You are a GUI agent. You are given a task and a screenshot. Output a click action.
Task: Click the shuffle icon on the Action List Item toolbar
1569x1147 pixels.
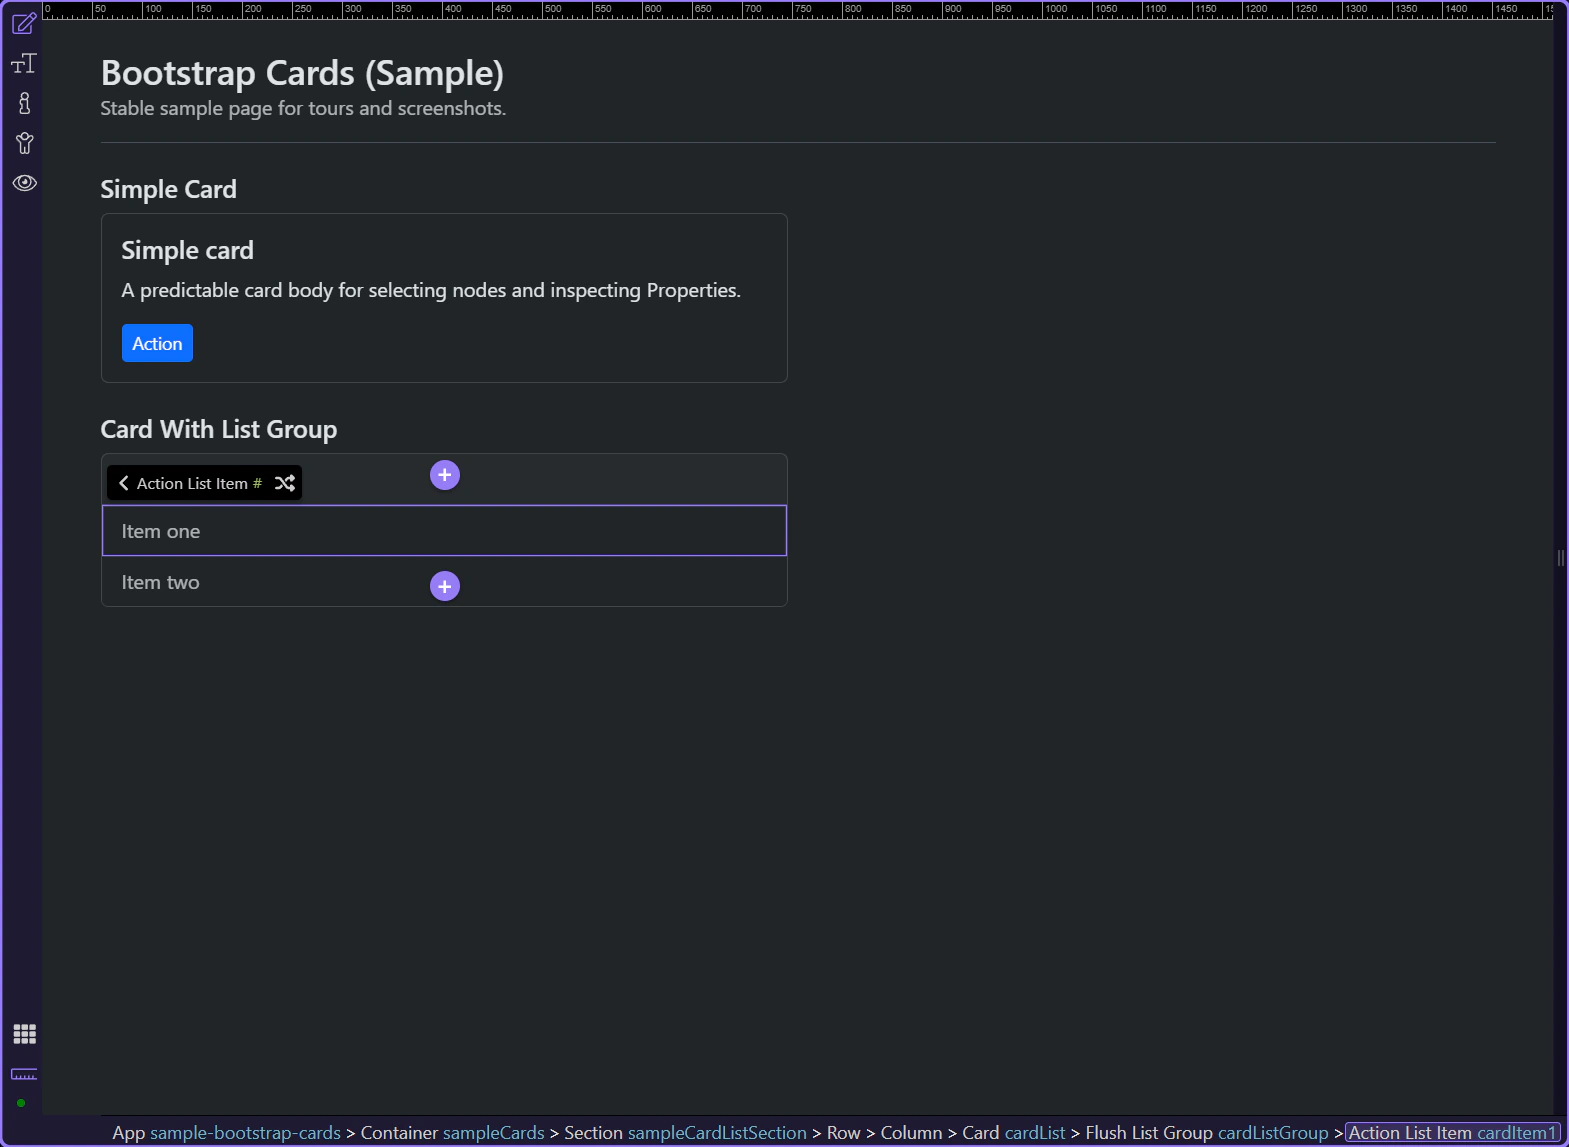(285, 483)
